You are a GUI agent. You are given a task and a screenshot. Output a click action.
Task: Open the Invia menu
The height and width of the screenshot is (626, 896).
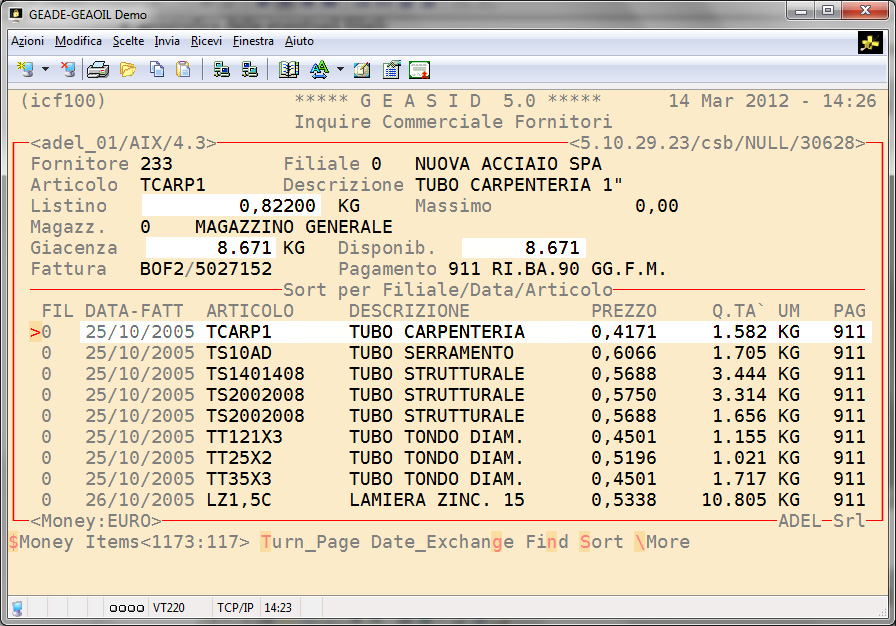(x=167, y=41)
